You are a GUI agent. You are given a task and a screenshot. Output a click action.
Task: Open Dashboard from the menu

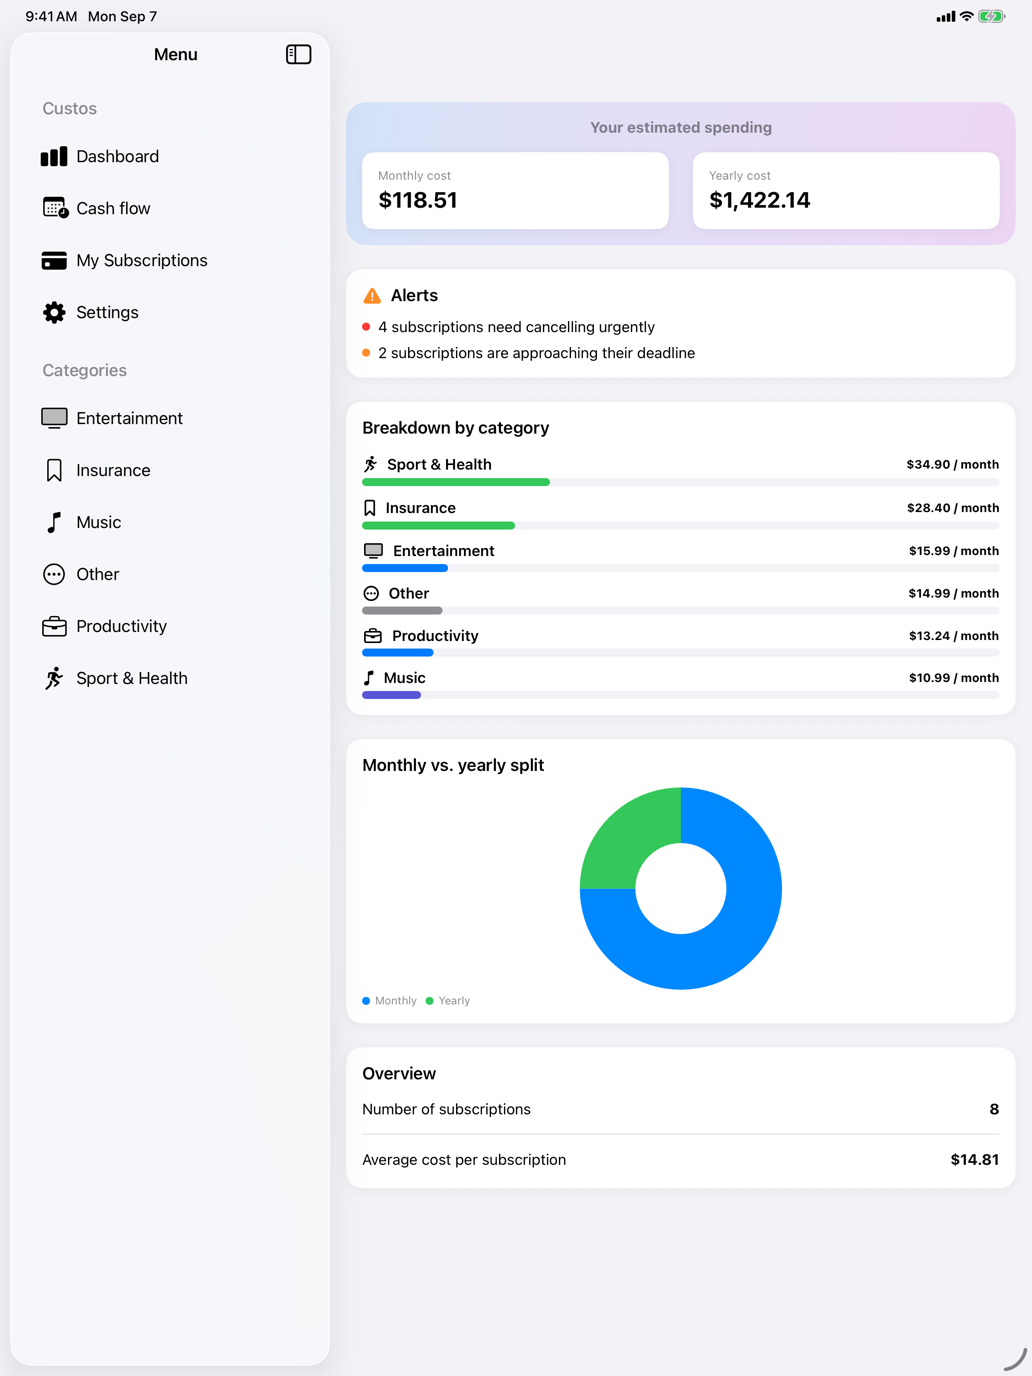point(170,156)
